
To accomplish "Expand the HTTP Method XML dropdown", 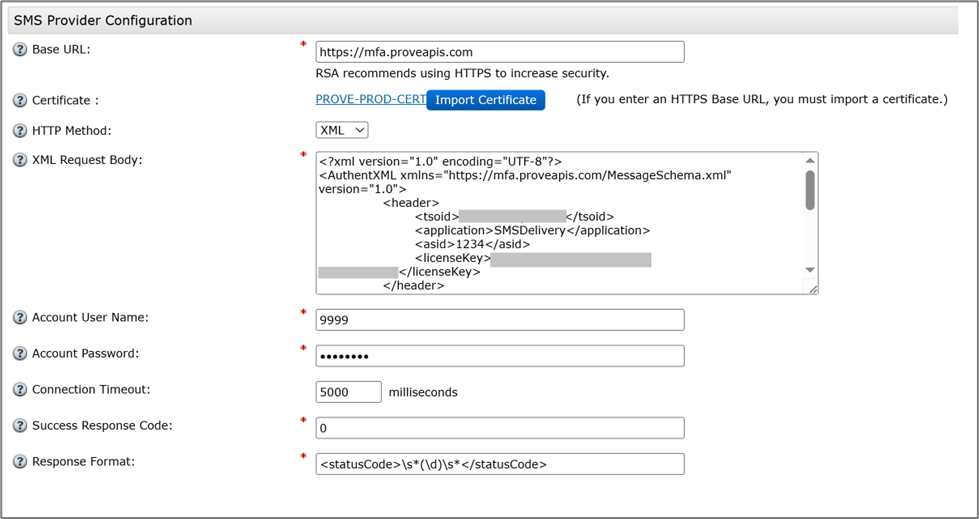I will point(342,130).
